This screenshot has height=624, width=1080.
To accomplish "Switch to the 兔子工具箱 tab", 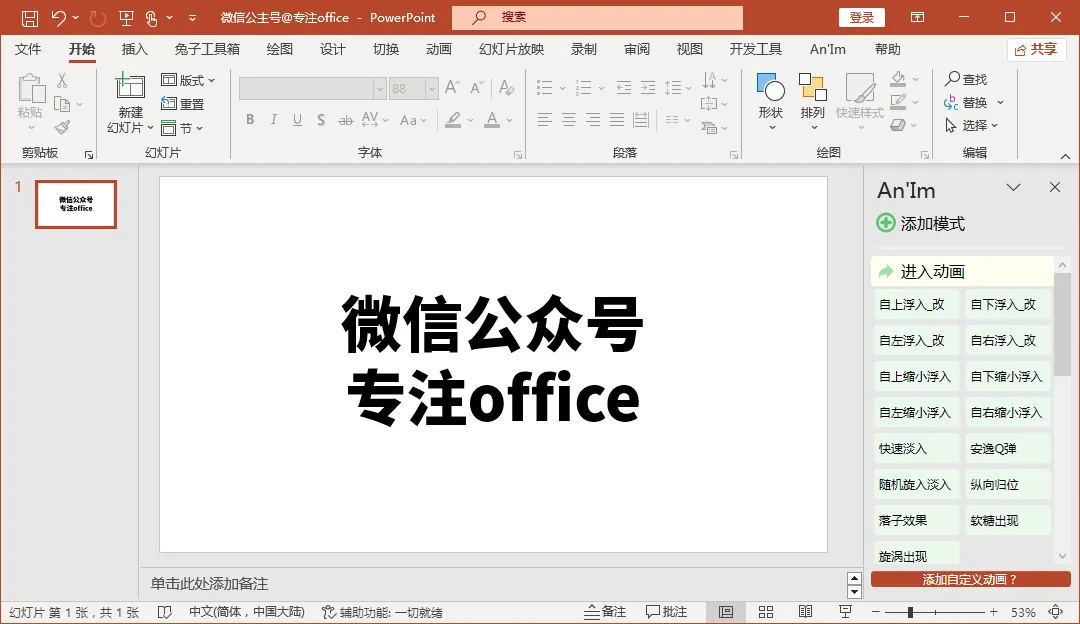I will pos(207,49).
